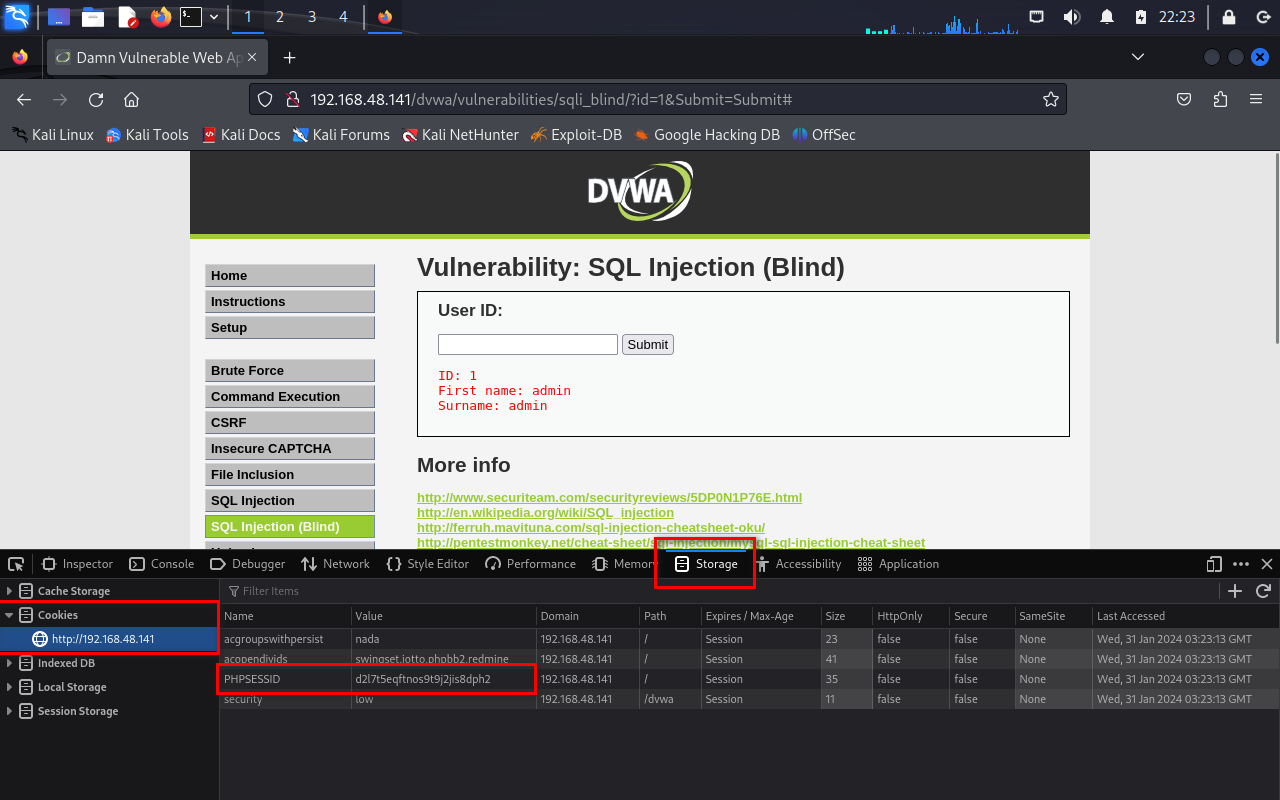The width and height of the screenshot is (1280, 800).
Task: Reload the current page
Action: pyautogui.click(x=96, y=99)
